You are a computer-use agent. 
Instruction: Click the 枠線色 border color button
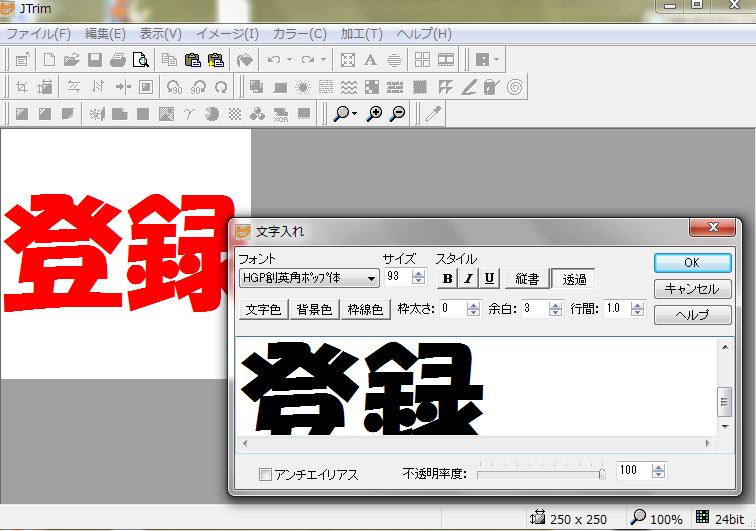coord(365,309)
